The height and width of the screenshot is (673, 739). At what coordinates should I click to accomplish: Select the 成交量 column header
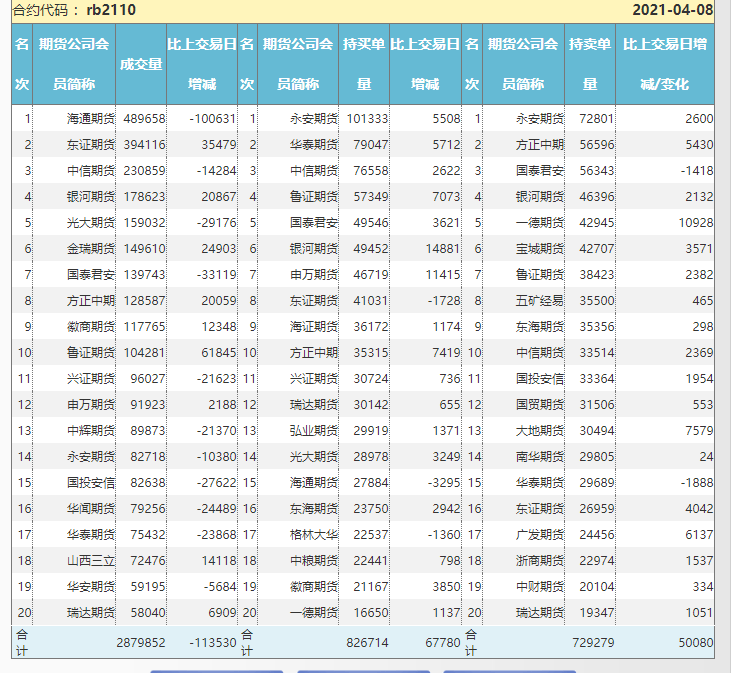coord(140,64)
